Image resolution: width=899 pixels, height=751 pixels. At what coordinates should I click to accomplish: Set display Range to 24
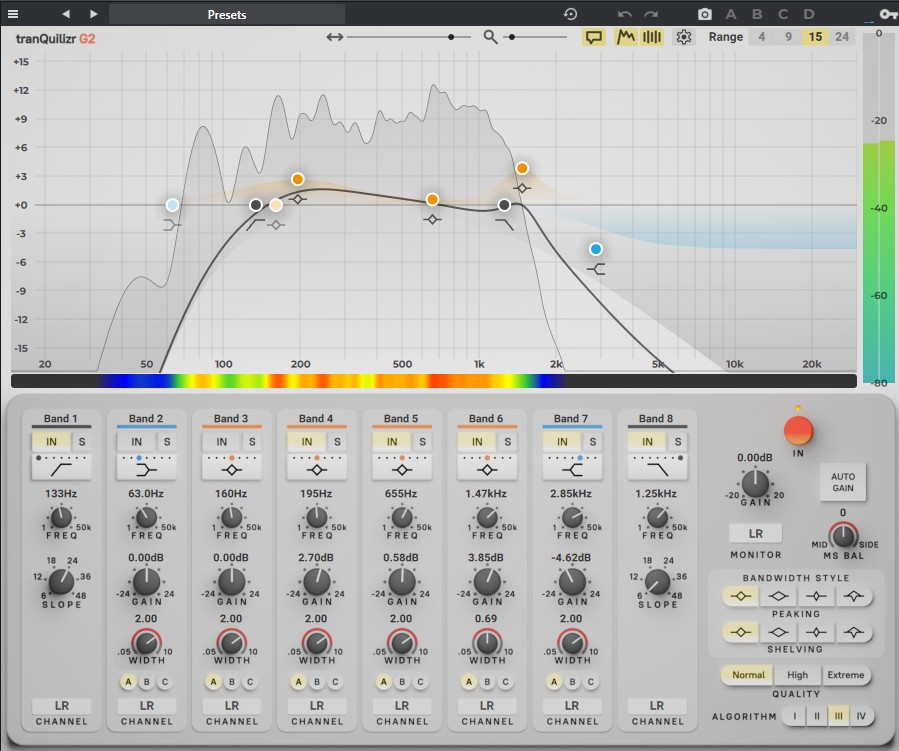(x=842, y=37)
